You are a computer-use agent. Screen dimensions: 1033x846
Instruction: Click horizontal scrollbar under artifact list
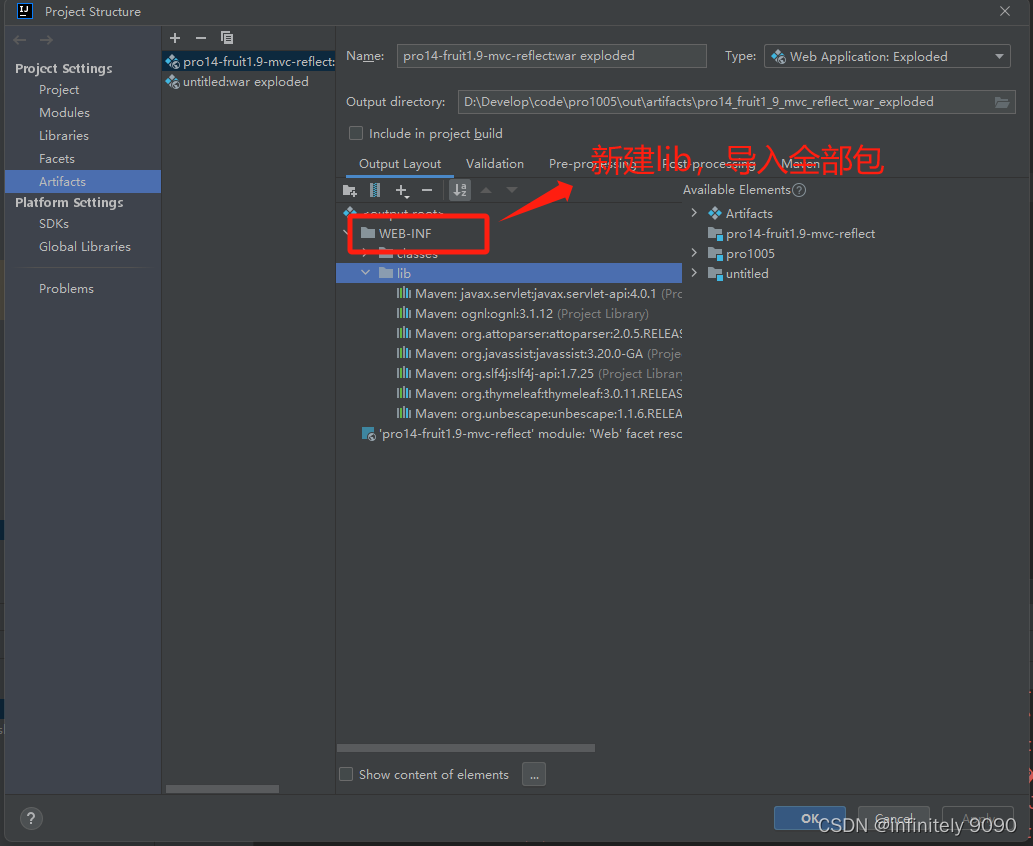(x=222, y=789)
